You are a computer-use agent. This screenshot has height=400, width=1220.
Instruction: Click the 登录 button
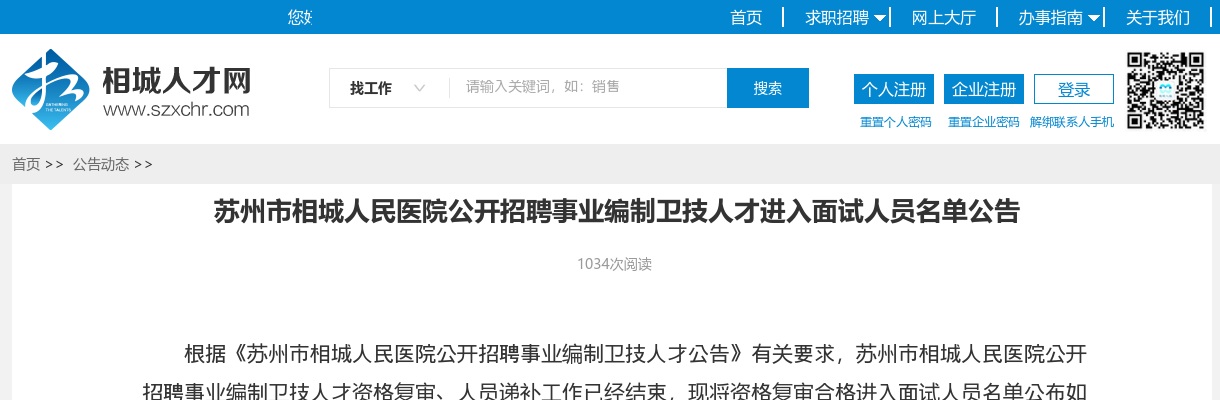click(1074, 89)
